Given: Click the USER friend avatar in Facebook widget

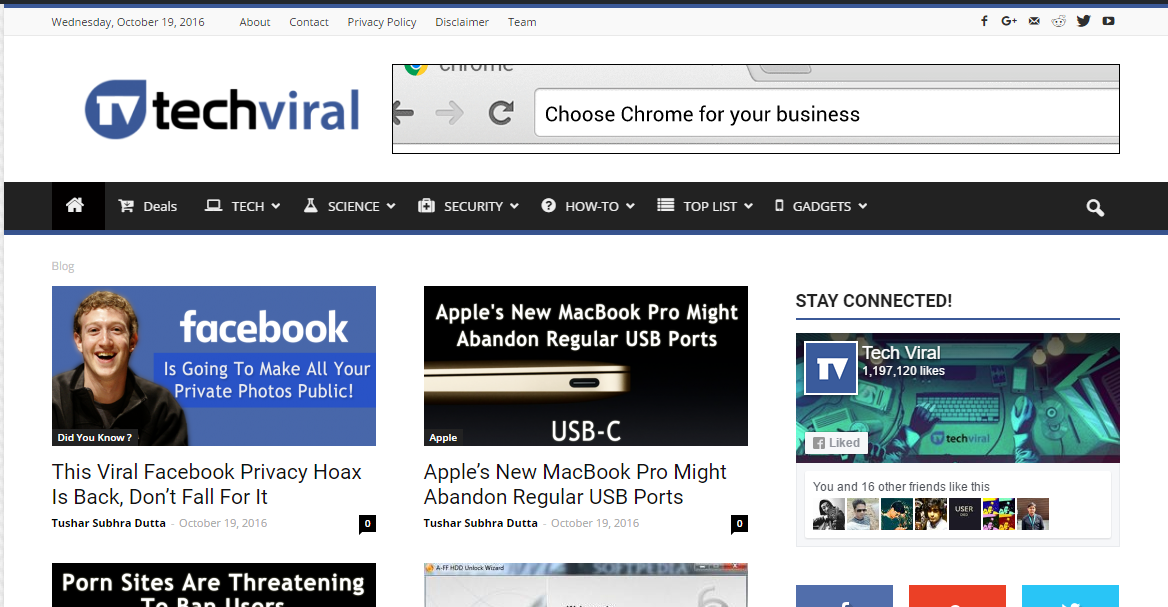Looking at the screenshot, I should (965, 514).
